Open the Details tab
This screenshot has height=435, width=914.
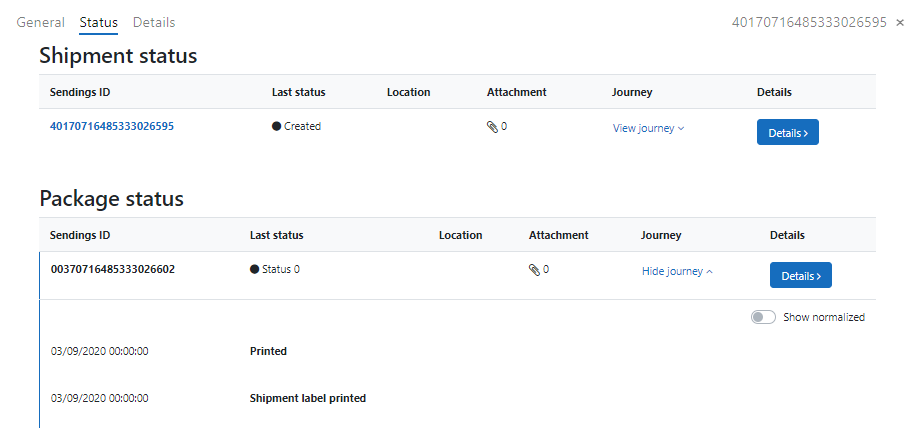[x=153, y=22]
